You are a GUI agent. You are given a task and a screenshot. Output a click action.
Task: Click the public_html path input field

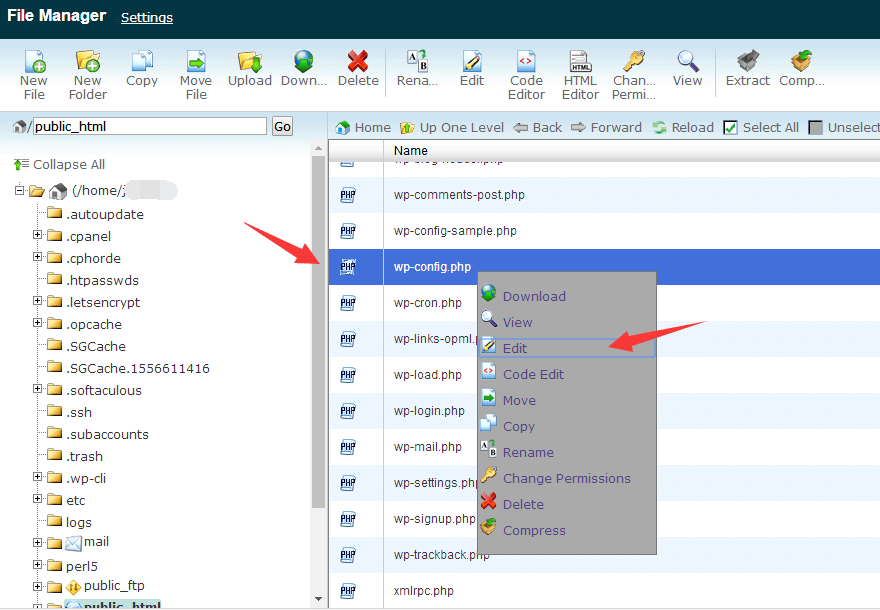150,126
